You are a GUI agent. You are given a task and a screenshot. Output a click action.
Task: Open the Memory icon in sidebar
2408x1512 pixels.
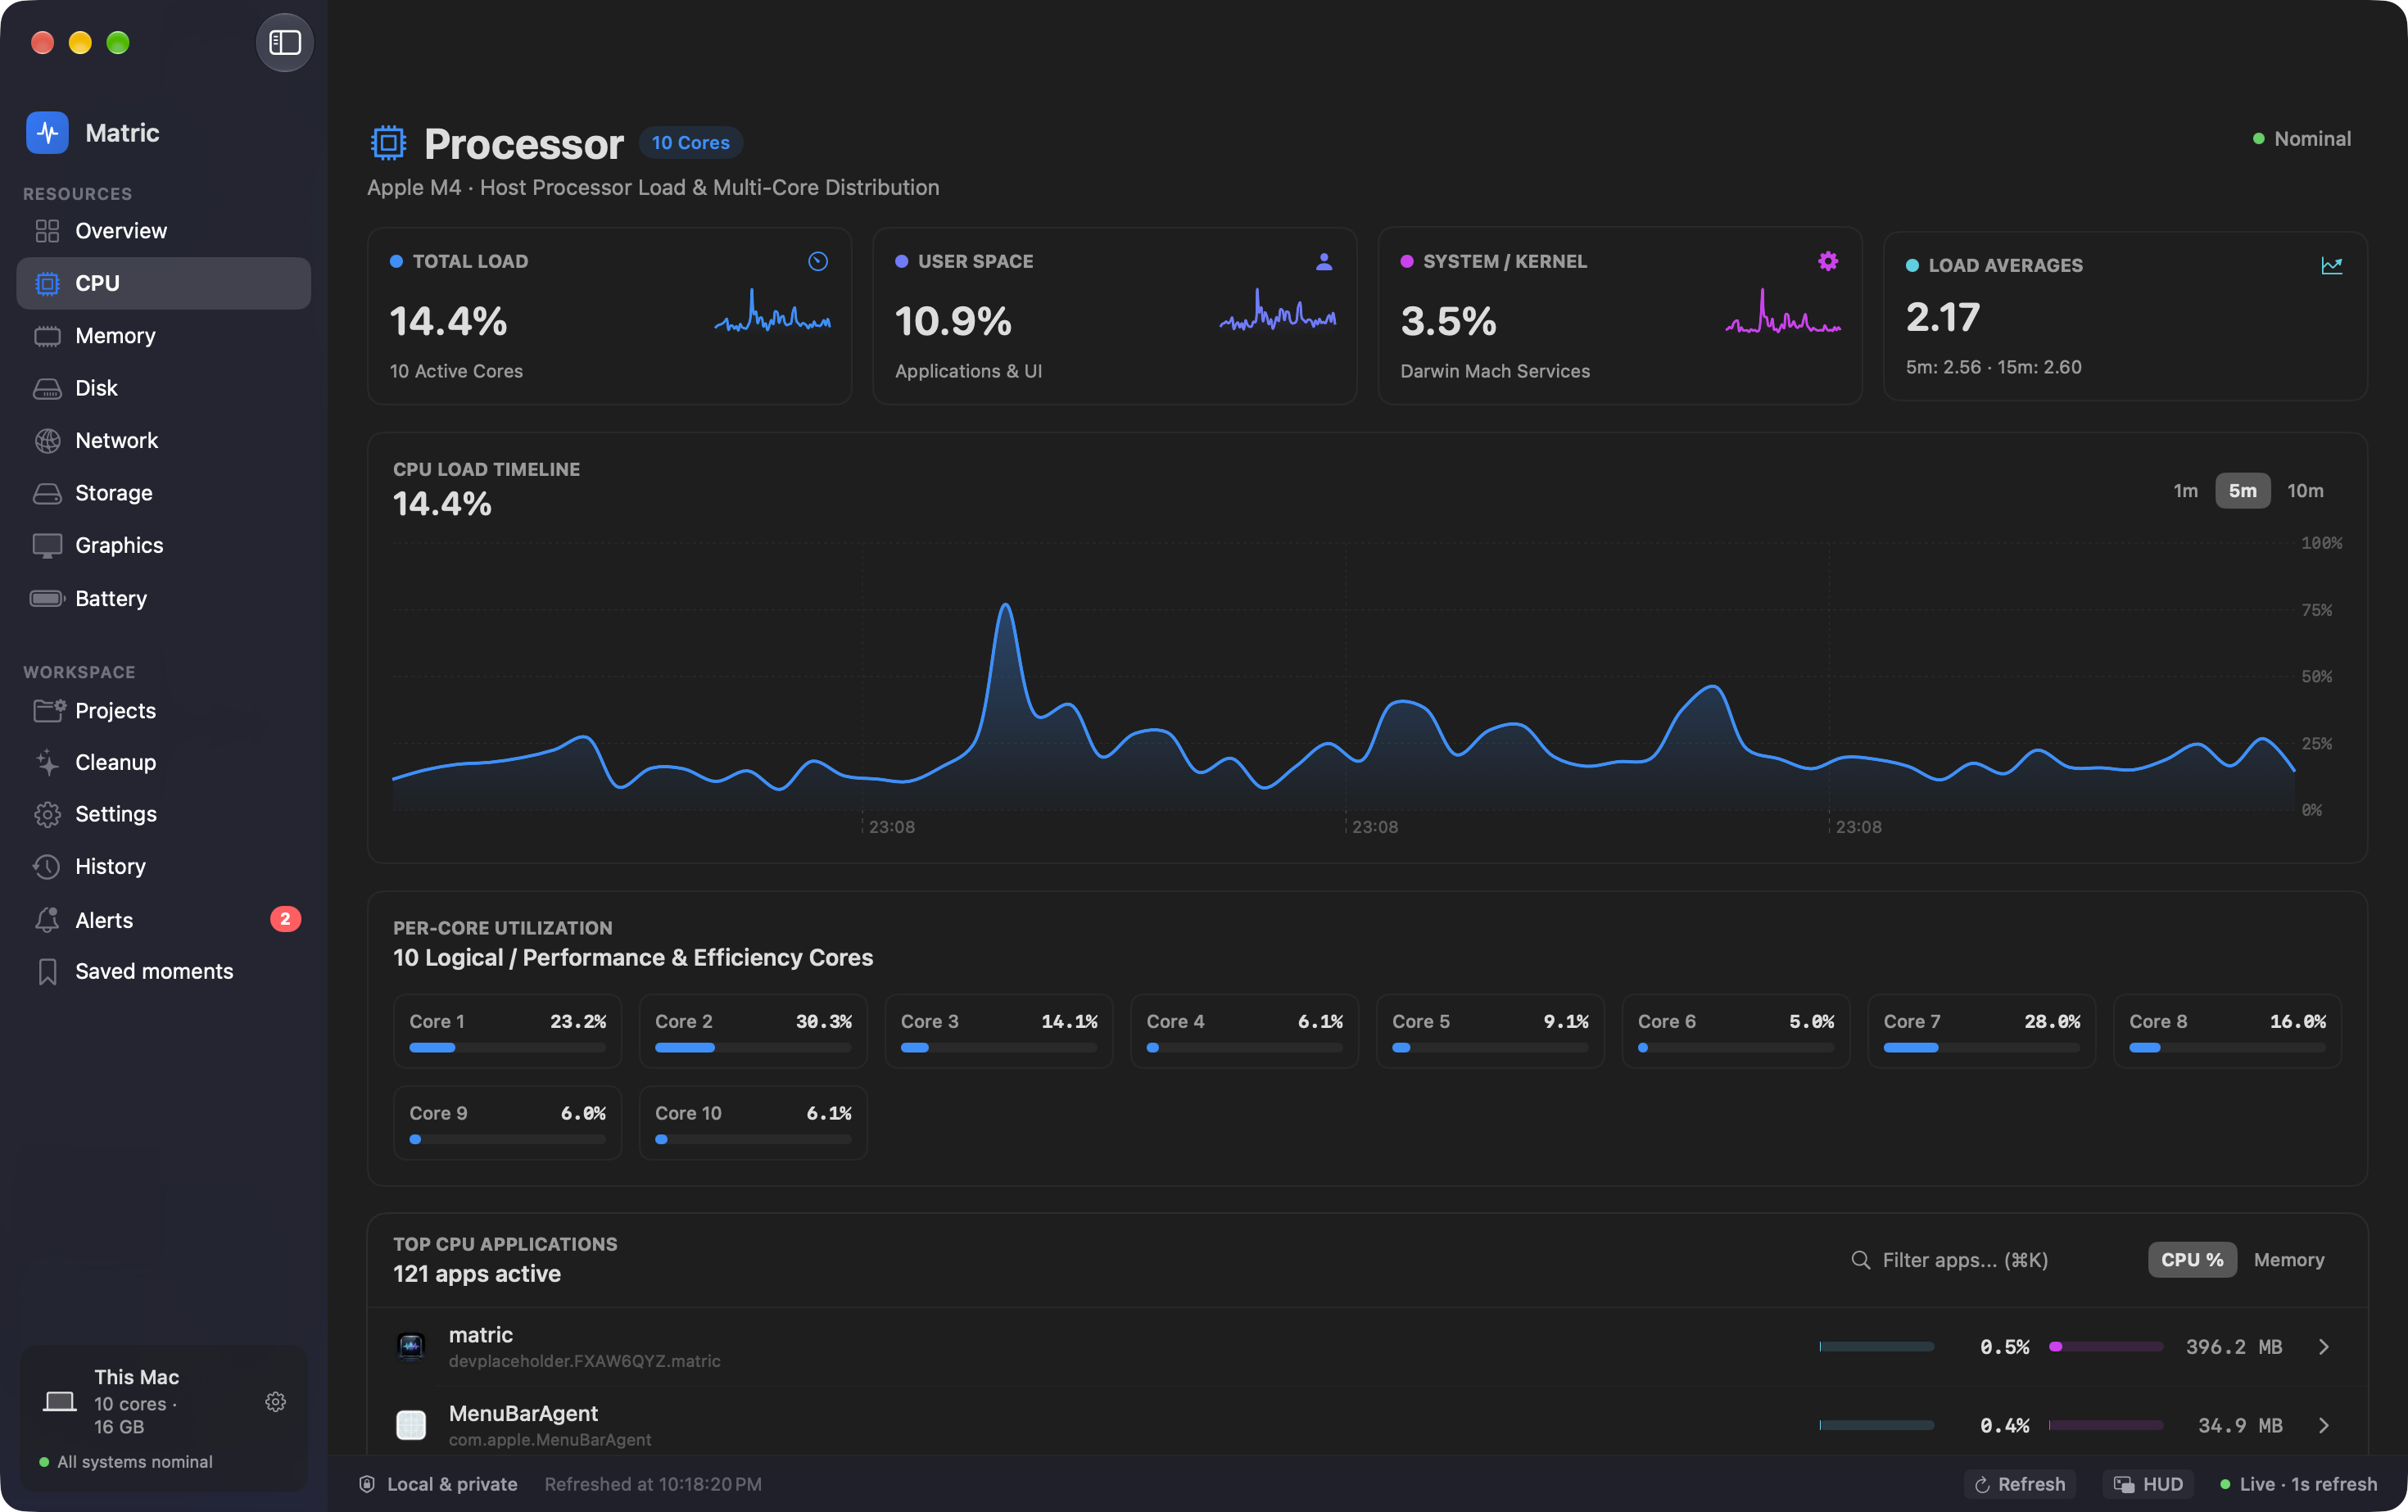point(47,336)
